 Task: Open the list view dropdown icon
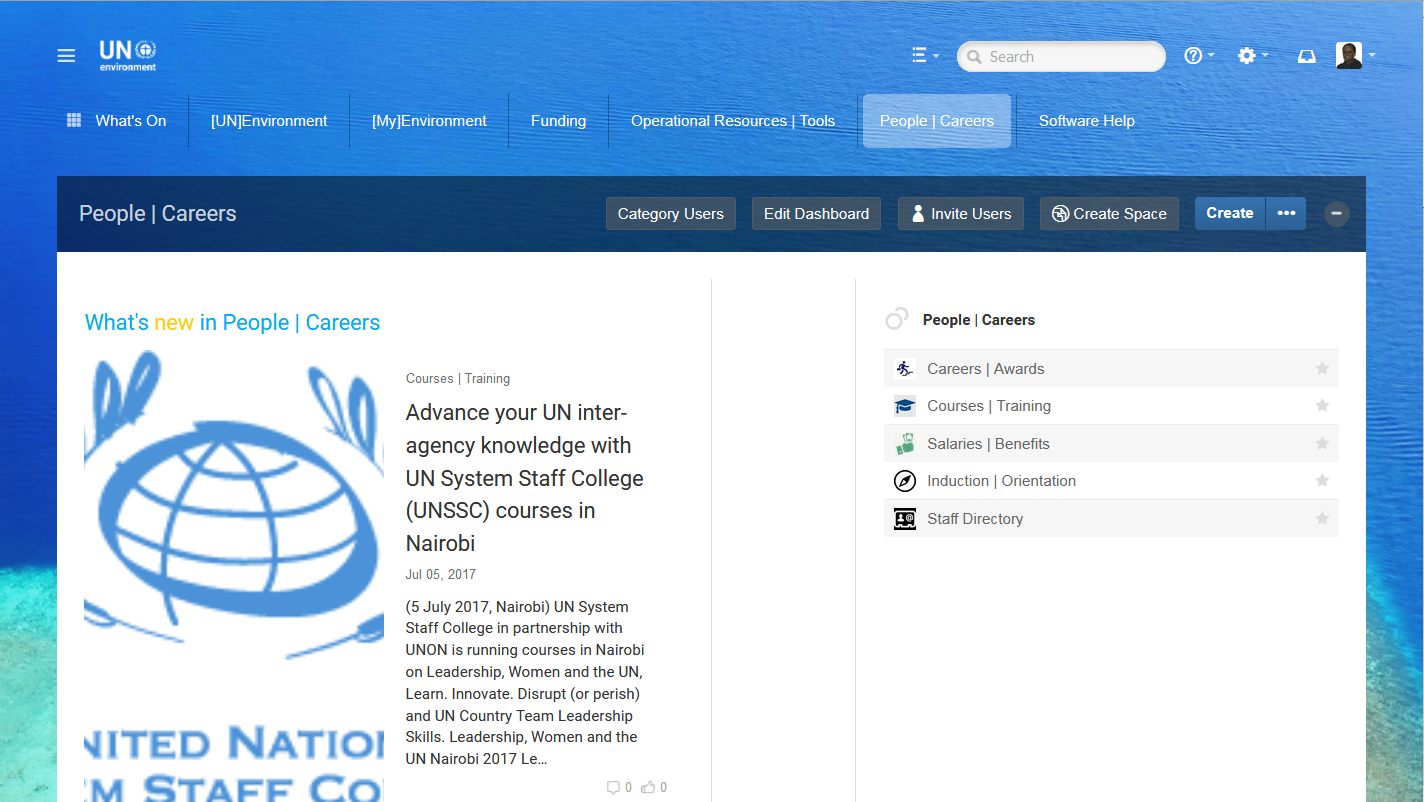925,56
